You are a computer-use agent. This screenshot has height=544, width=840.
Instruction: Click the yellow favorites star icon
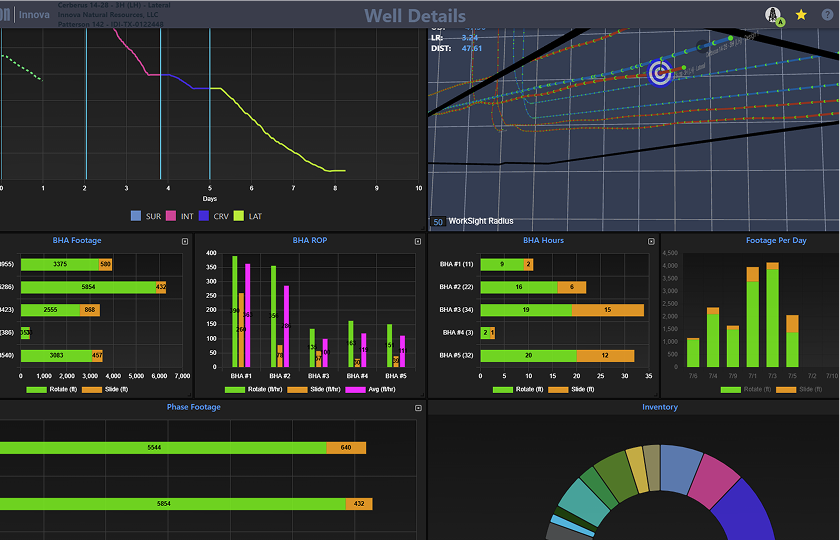click(801, 15)
